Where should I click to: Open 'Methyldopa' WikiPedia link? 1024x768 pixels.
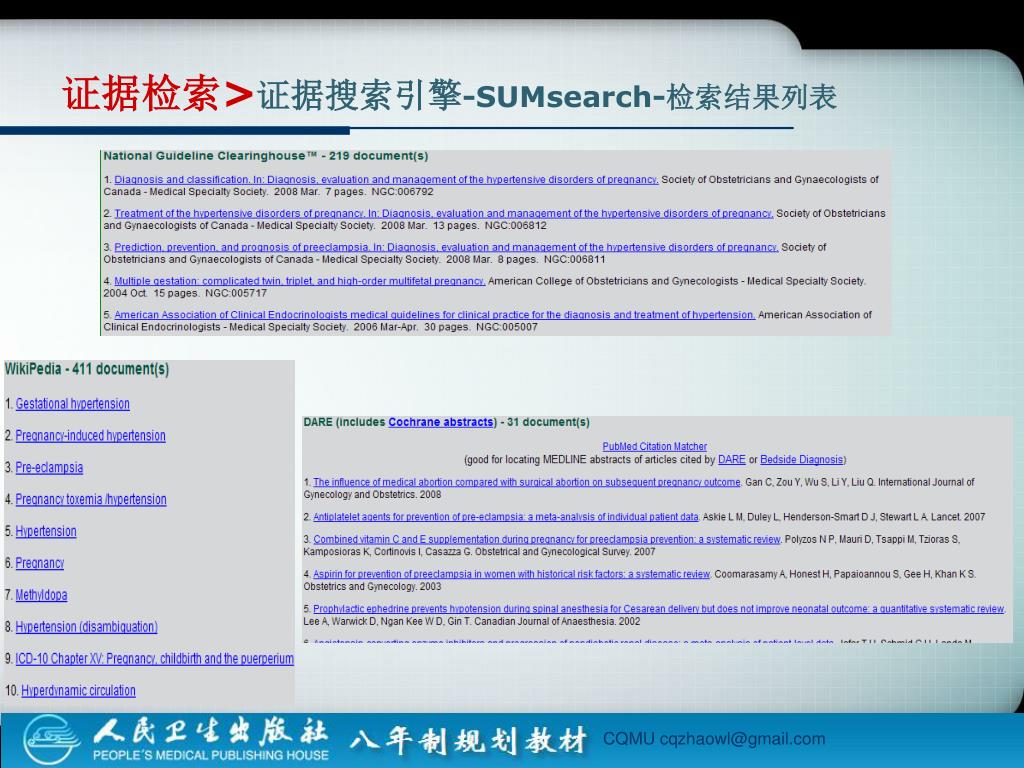tap(41, 596)
